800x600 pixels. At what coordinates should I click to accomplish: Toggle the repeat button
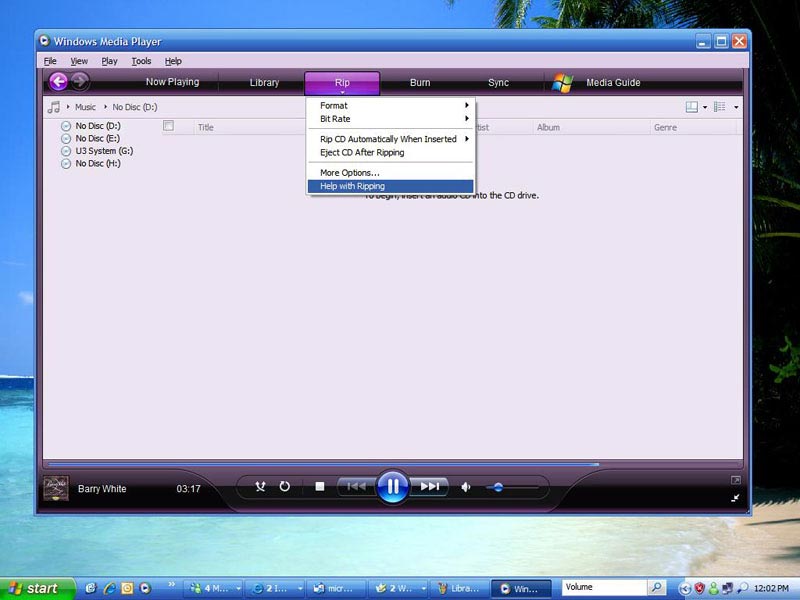click(x=285, y=487)
